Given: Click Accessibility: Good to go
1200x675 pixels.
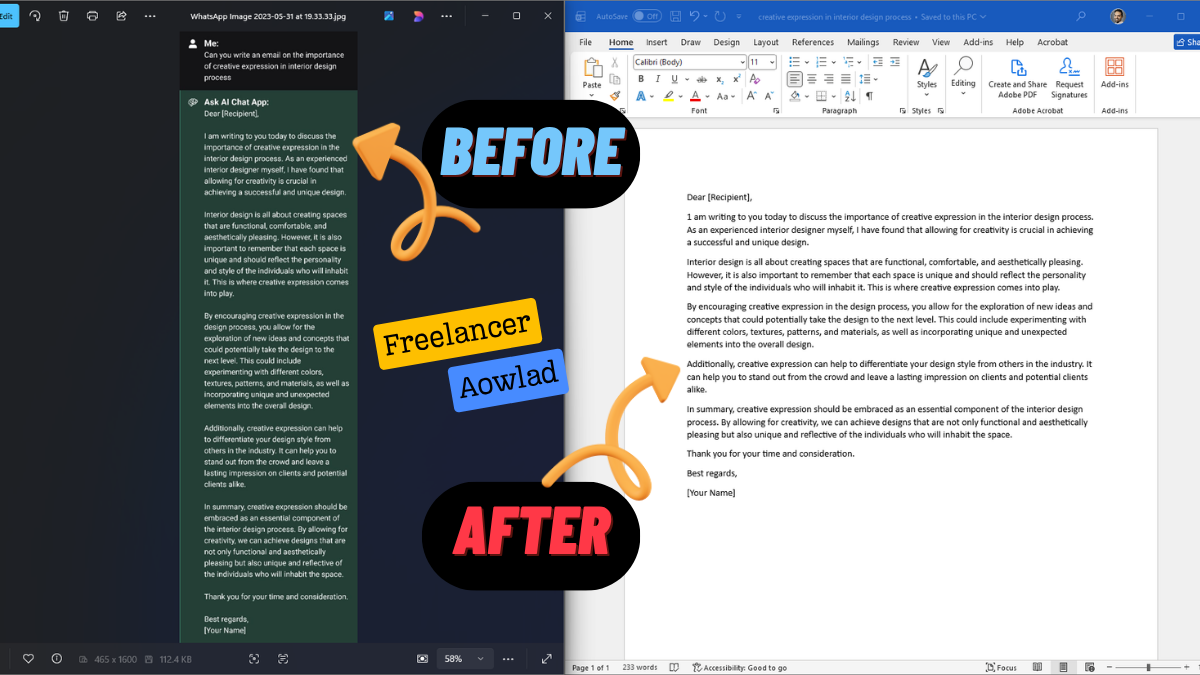Looking at the screenshot, I should pyautogui.click(x=743, y=666).
